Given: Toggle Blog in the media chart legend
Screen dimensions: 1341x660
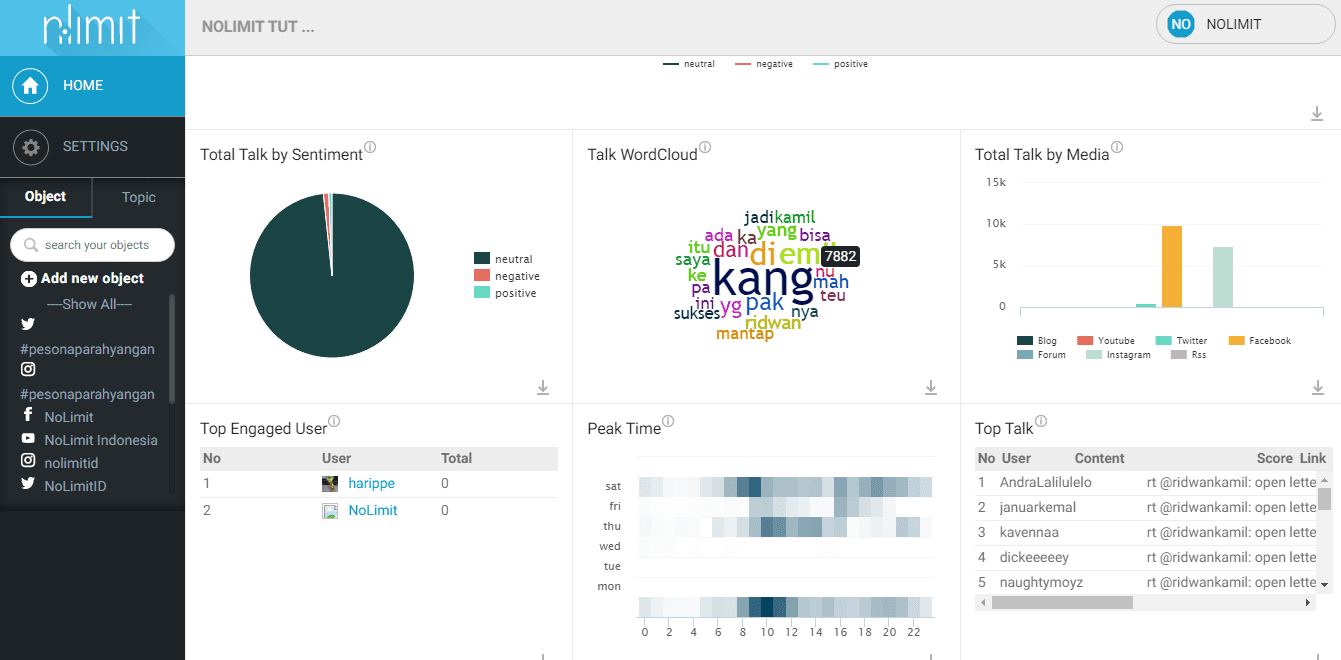Looking at the screenshot, I should [1037, 341].
